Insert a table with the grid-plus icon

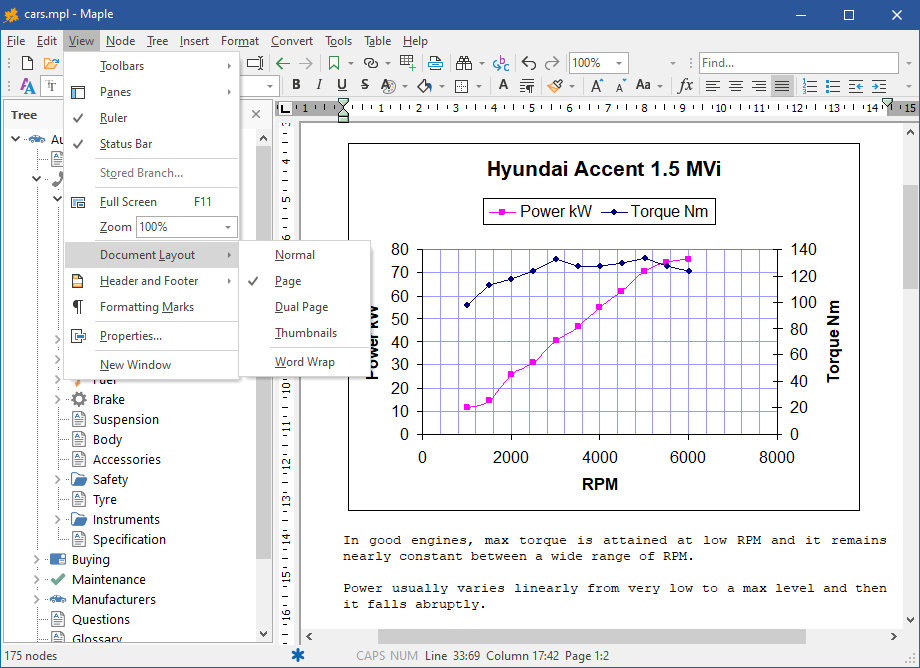click(x=407, y=63)
